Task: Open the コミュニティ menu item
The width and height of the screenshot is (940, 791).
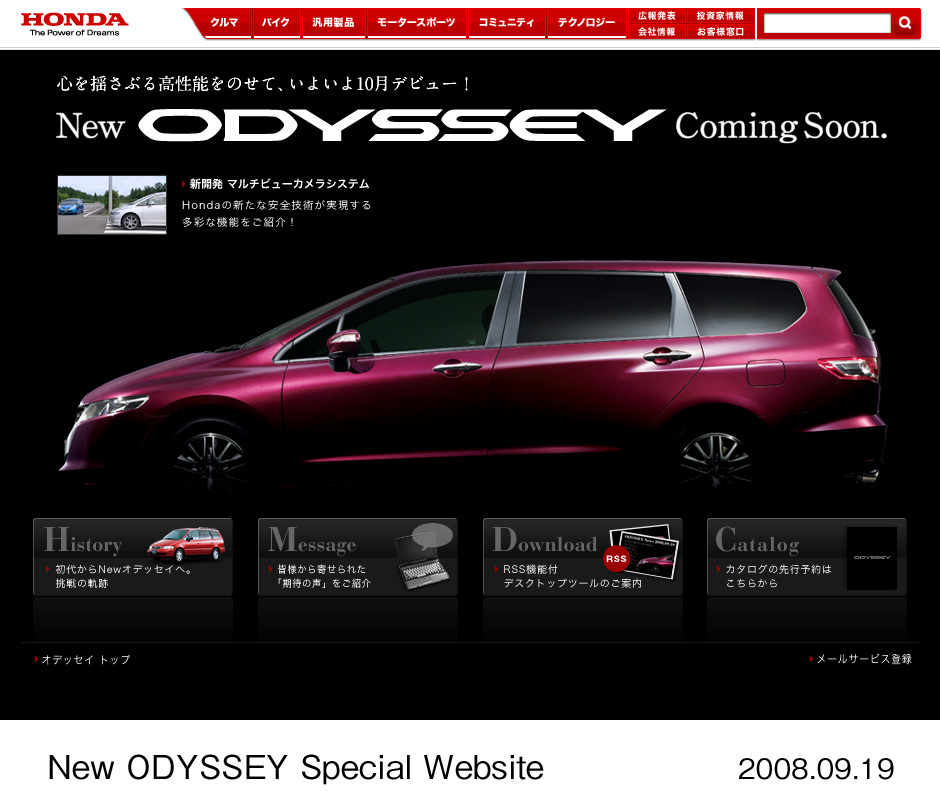Action: pyautogui.click(x=506, y=22)
